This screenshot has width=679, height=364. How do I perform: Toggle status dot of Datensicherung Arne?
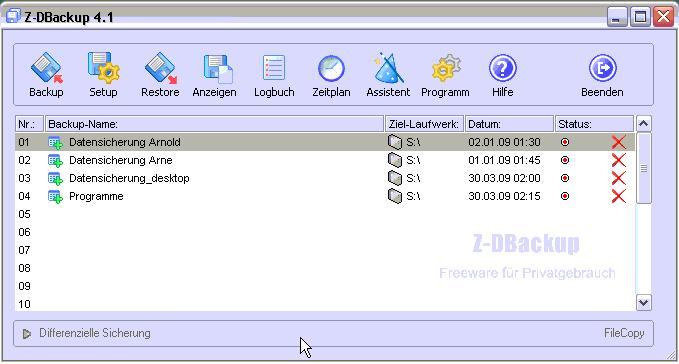565,160
